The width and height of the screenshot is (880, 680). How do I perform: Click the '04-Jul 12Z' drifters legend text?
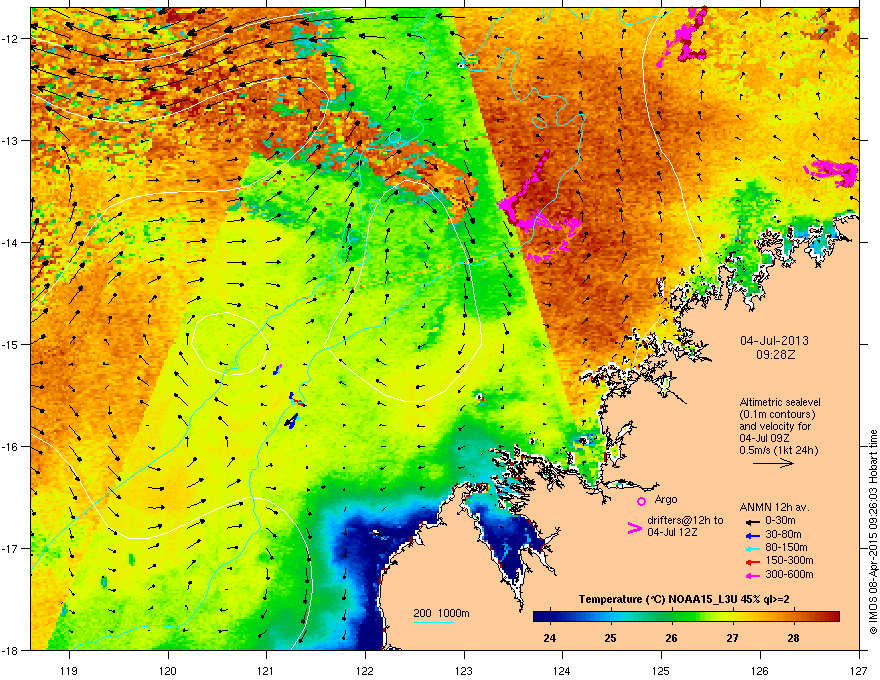point(672,532)
